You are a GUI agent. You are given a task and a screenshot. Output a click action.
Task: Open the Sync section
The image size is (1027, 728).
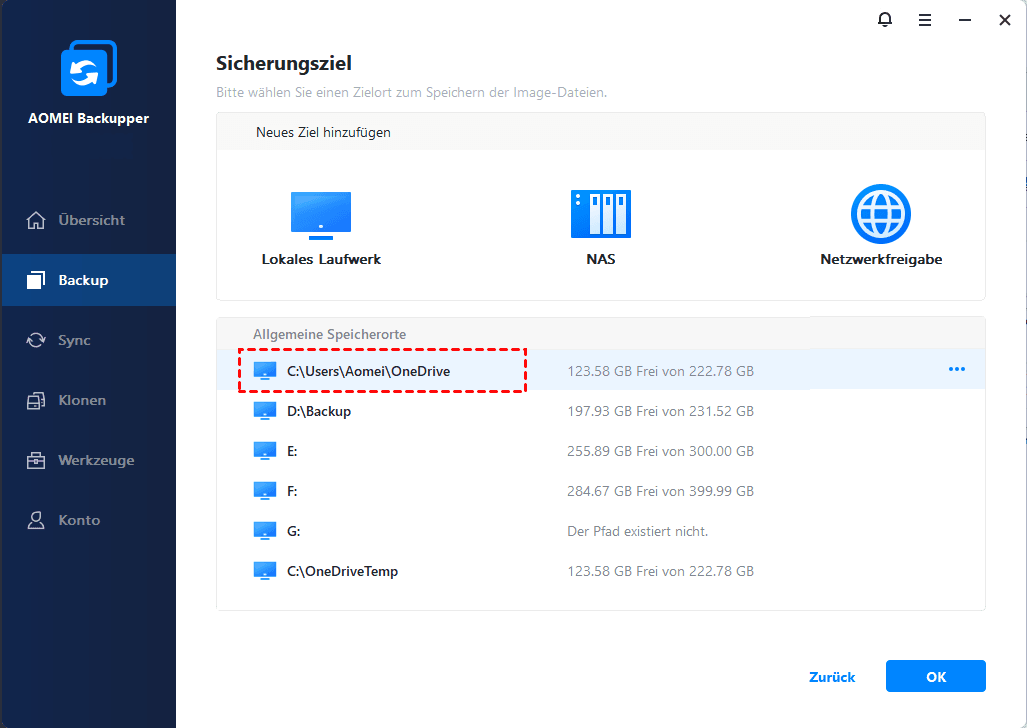coord(88,340)
